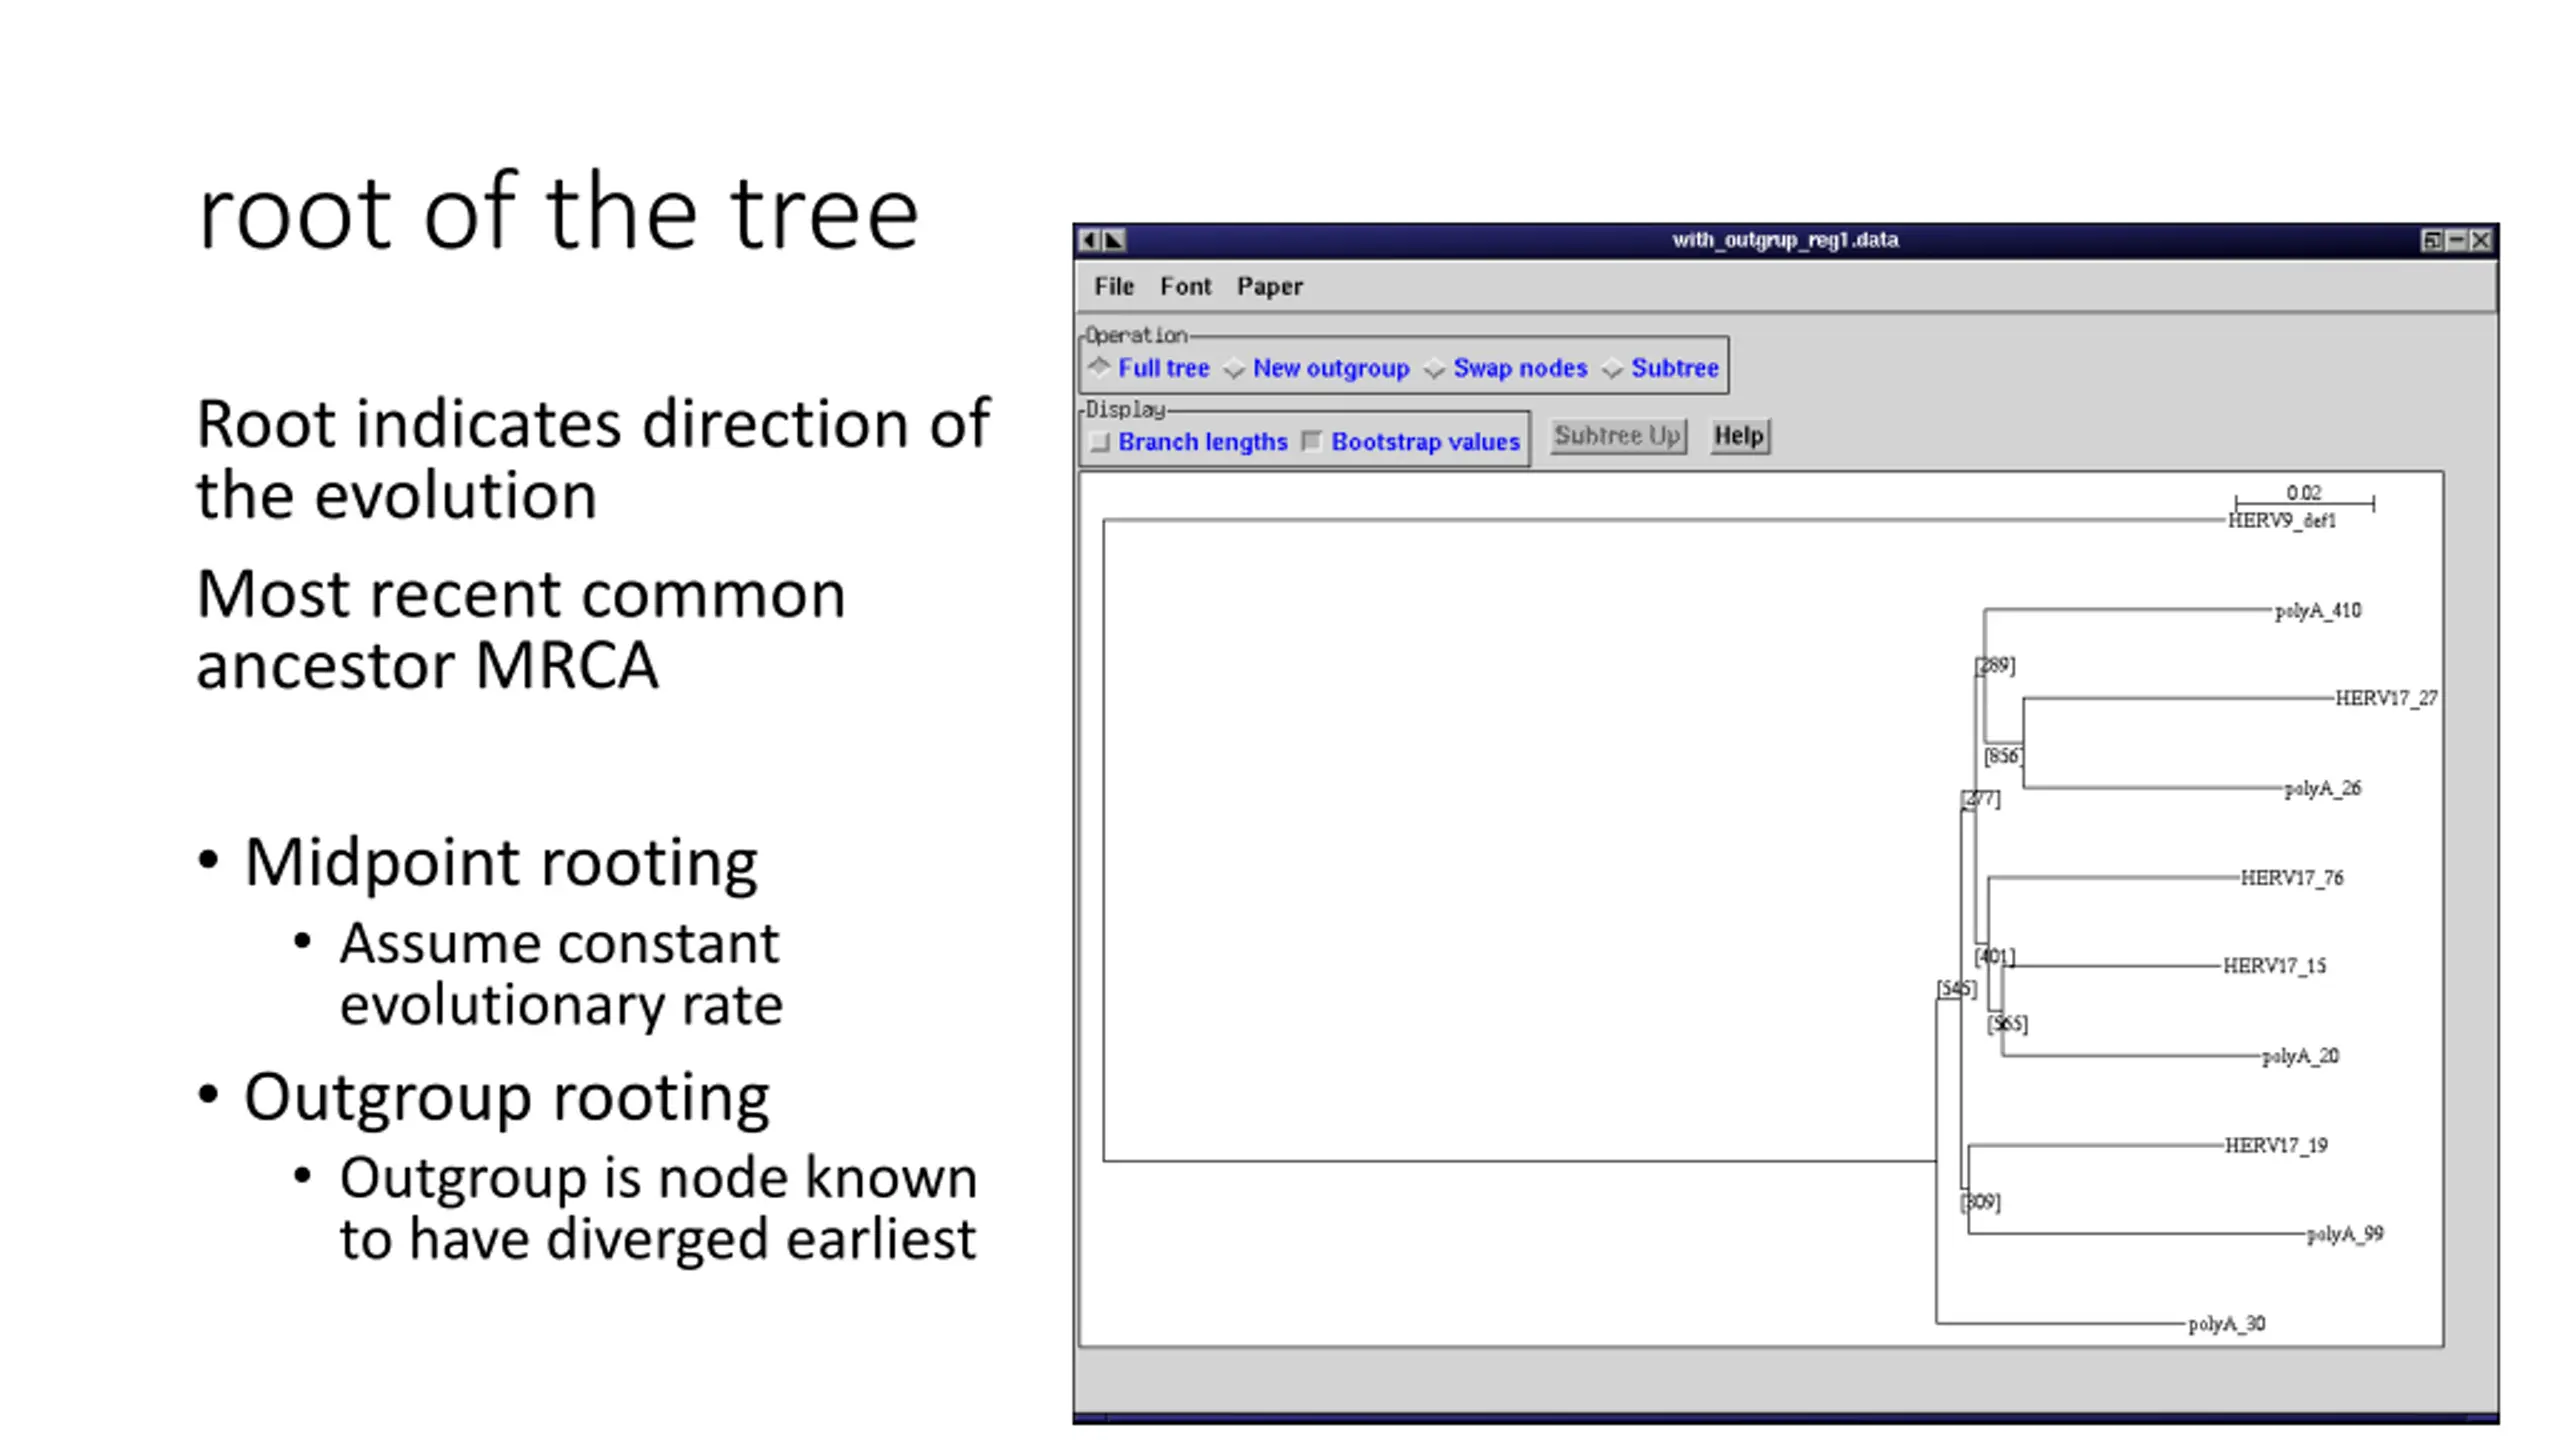Click the polyA_26 leaf label
This screenshot has width=2560, height=1440.
[2323, 789]
